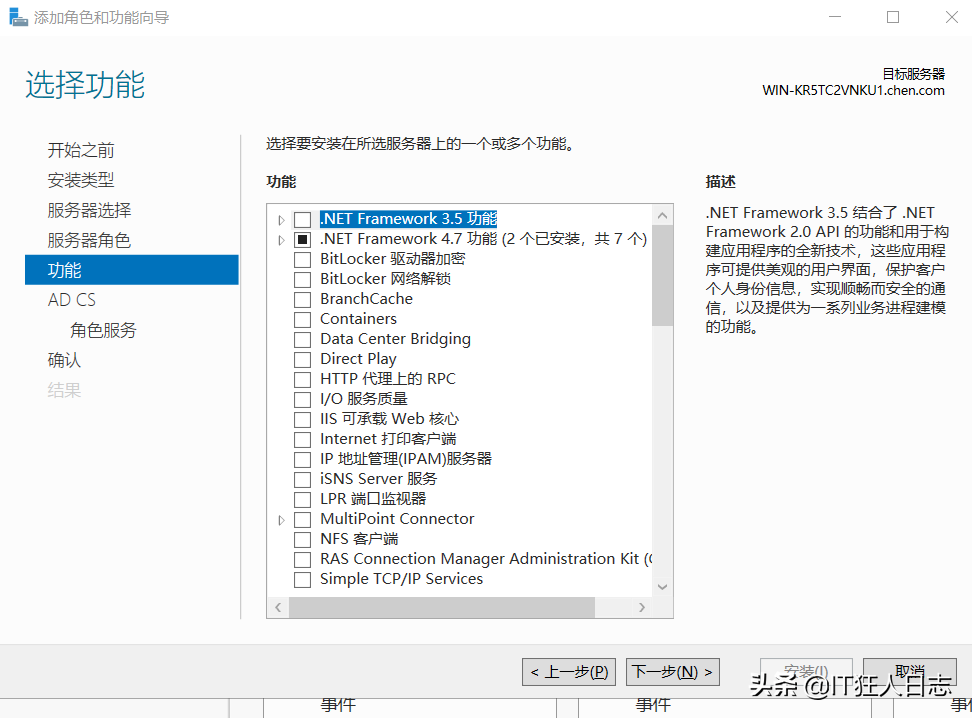Enable I/O 服务质量 checkbox
Screen dimensions: 972x718
303,399
